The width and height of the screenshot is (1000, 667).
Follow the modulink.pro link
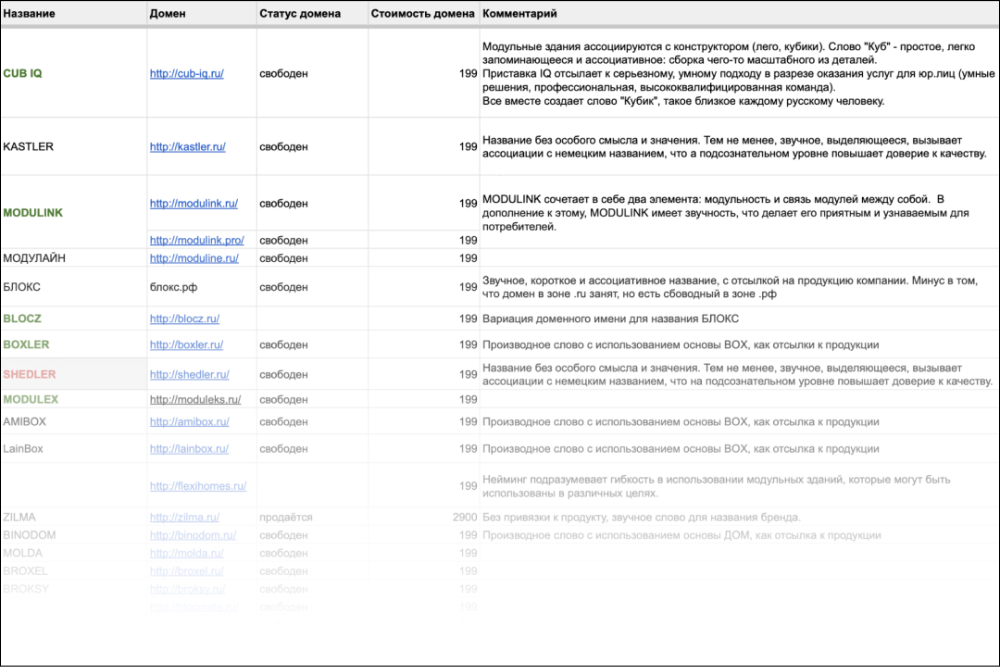(x=196, y=241)
